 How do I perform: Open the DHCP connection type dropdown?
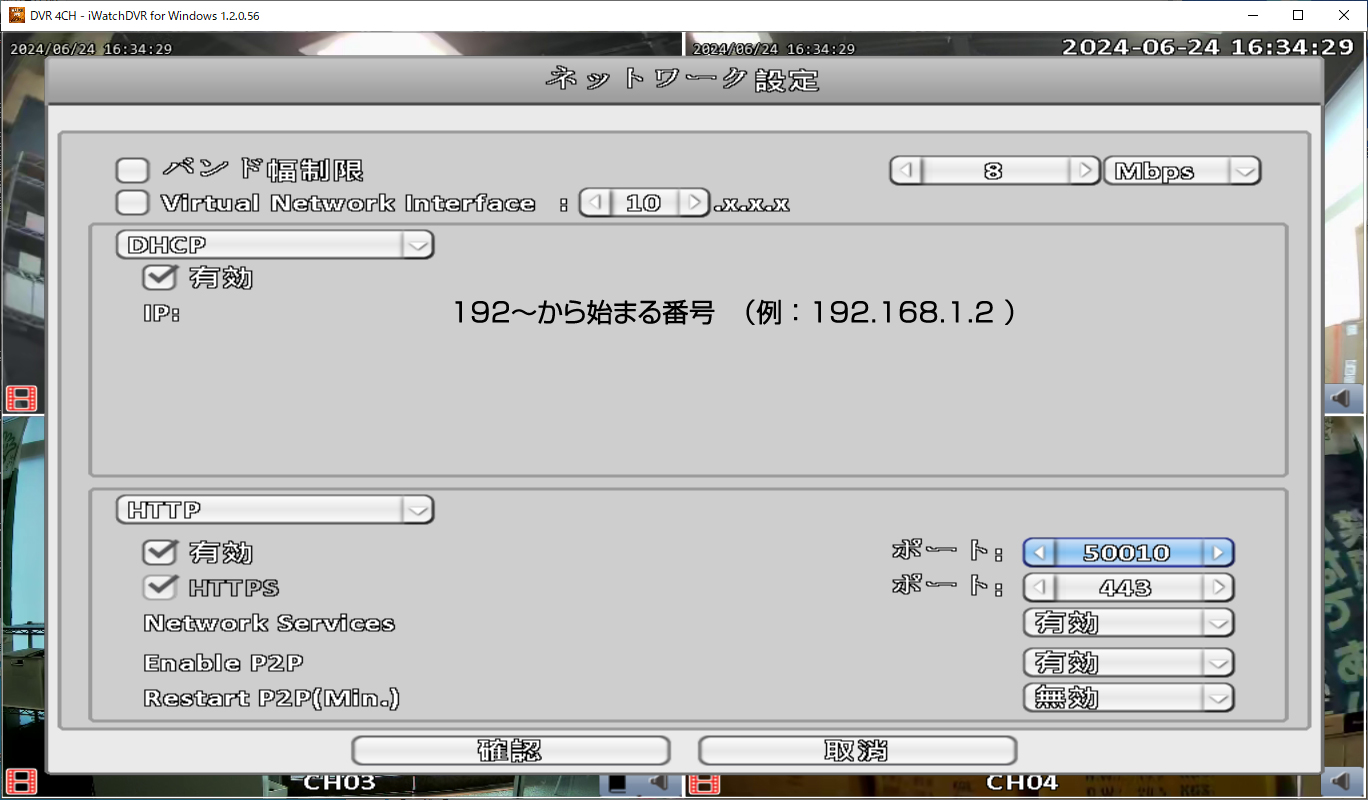click(275, 244)
